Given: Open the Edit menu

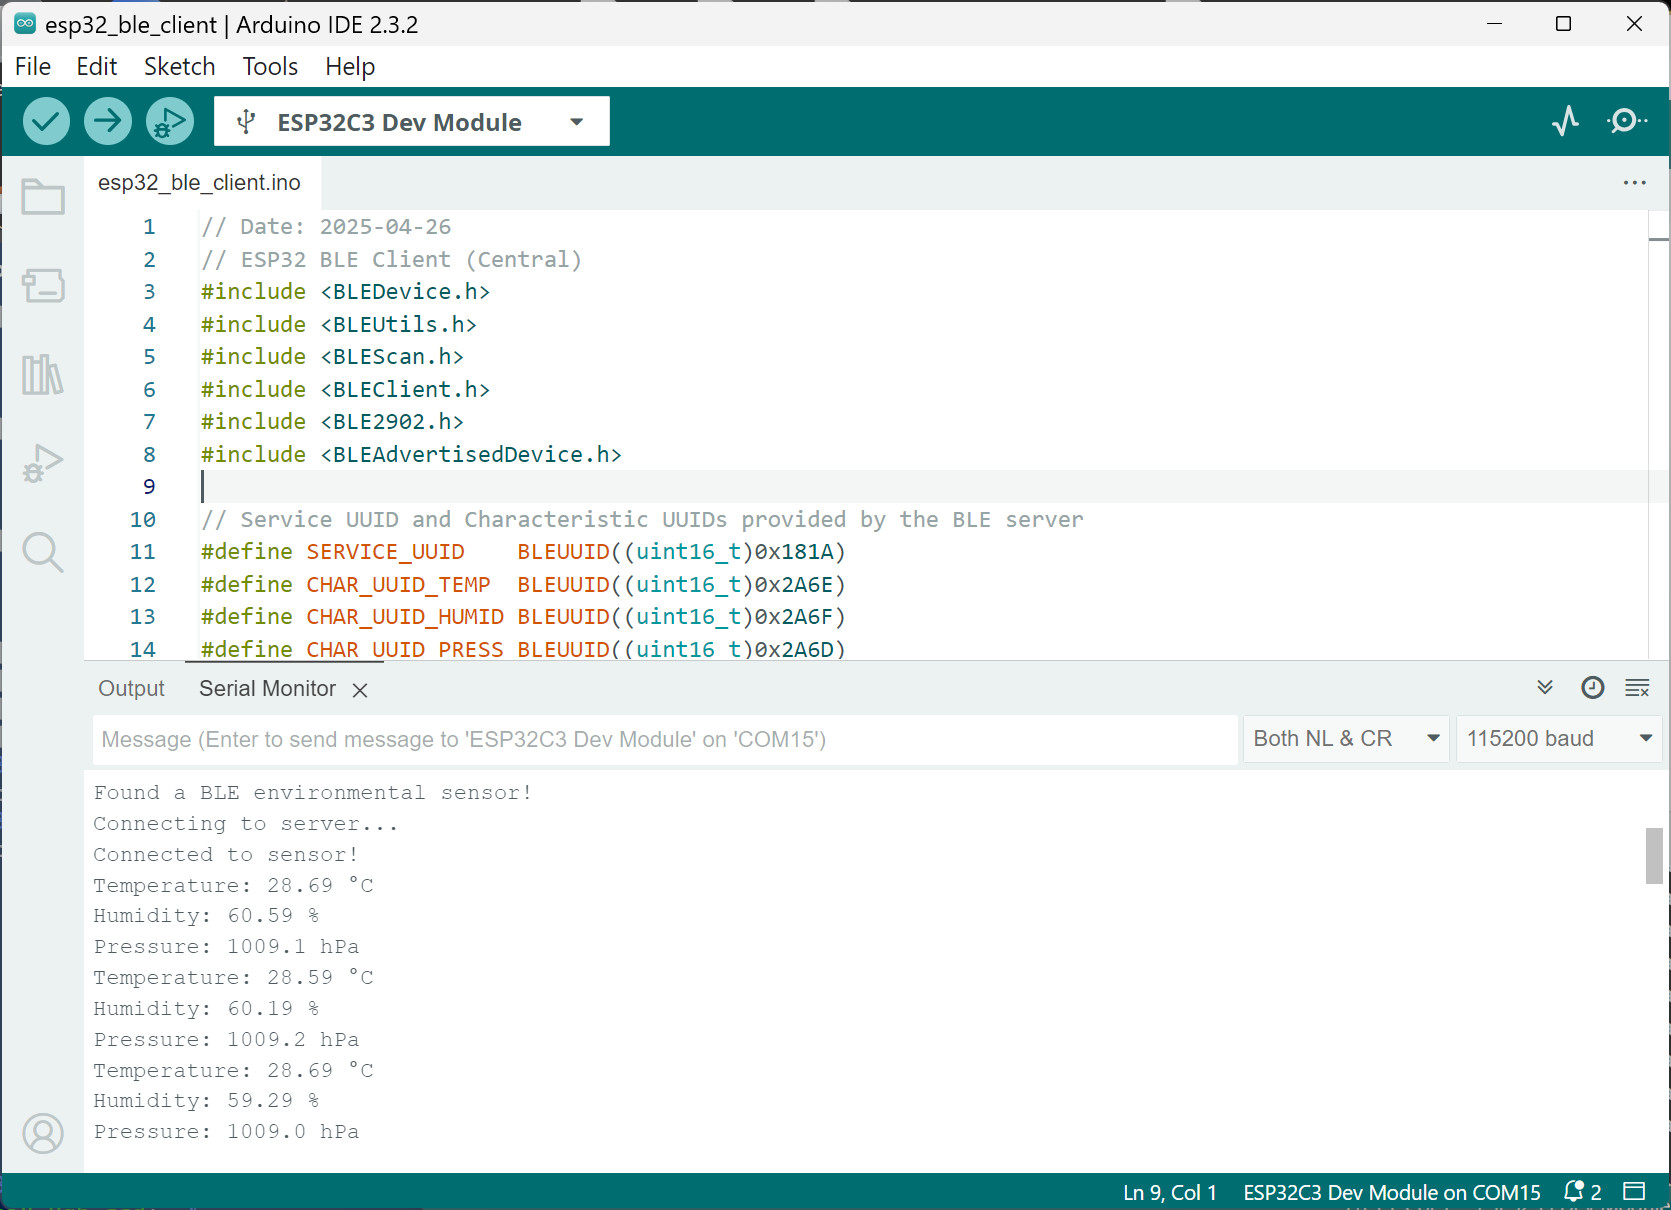Looking at the screenshot, I should (97, 67).
